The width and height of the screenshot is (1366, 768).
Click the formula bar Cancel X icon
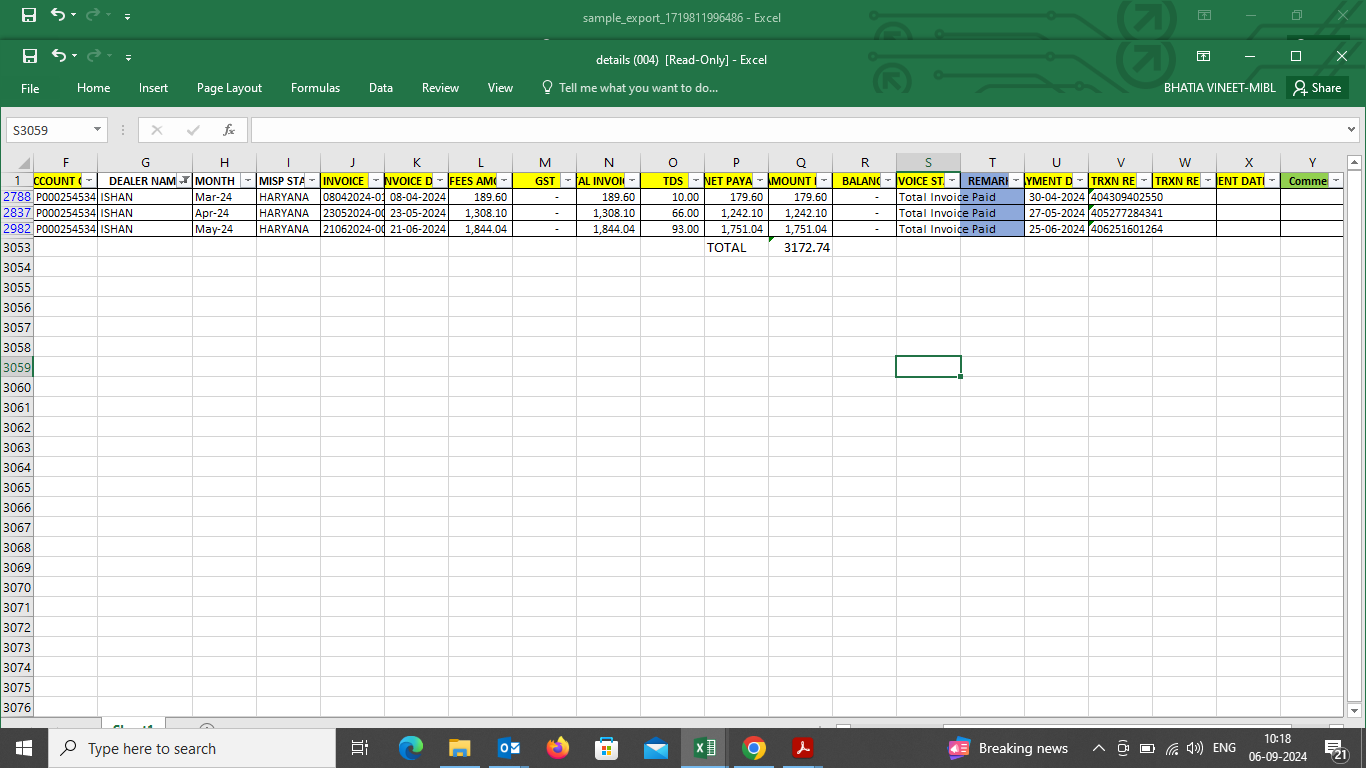coord(156,130)
